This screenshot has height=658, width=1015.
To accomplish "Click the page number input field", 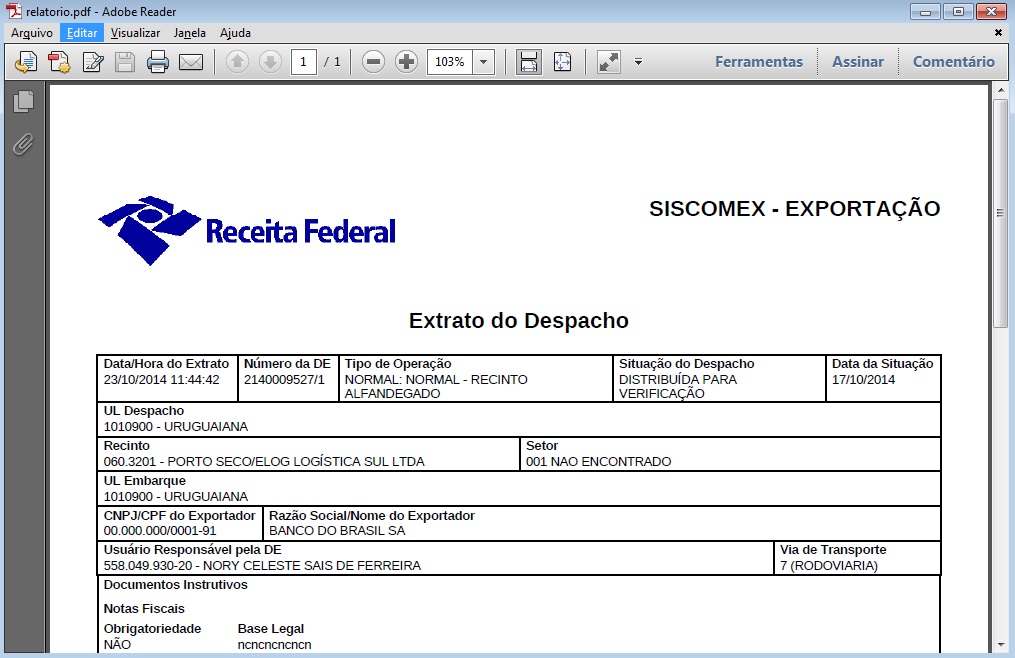I will point(304,62).
